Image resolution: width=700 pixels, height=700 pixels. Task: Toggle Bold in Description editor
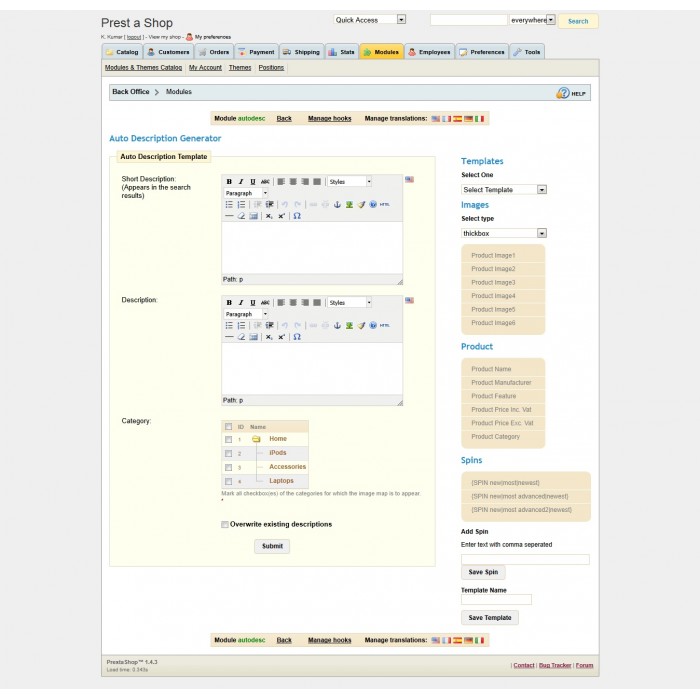tap(229, 303)
